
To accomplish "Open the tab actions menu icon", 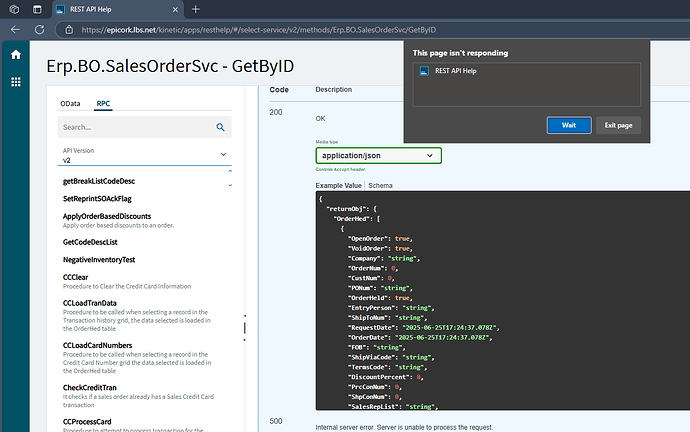I will [x=37, y=9].
